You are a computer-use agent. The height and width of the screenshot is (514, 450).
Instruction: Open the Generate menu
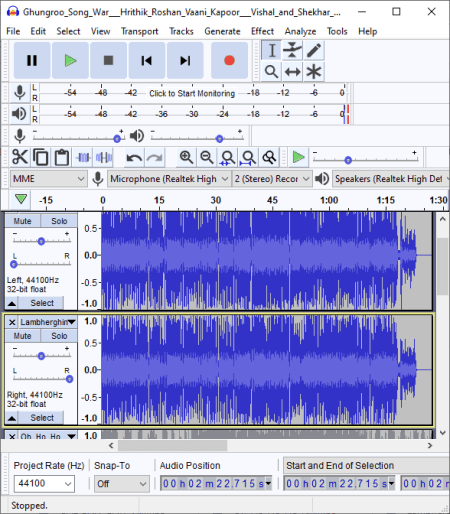pyautogui.click(x=222, y=31)
